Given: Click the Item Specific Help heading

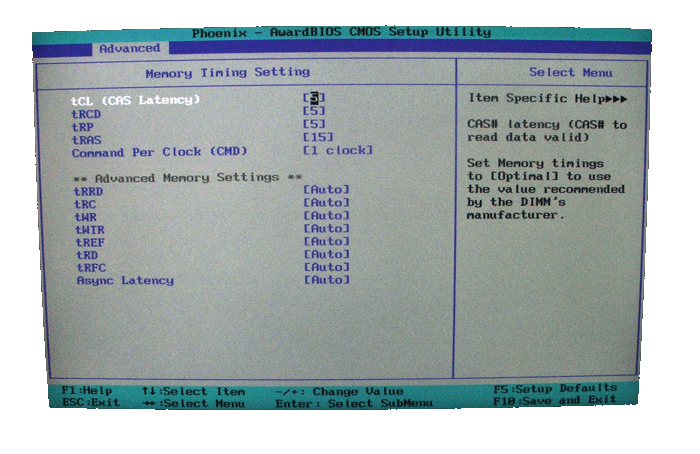Looking at the screenshot, I should tap(548, 98).
